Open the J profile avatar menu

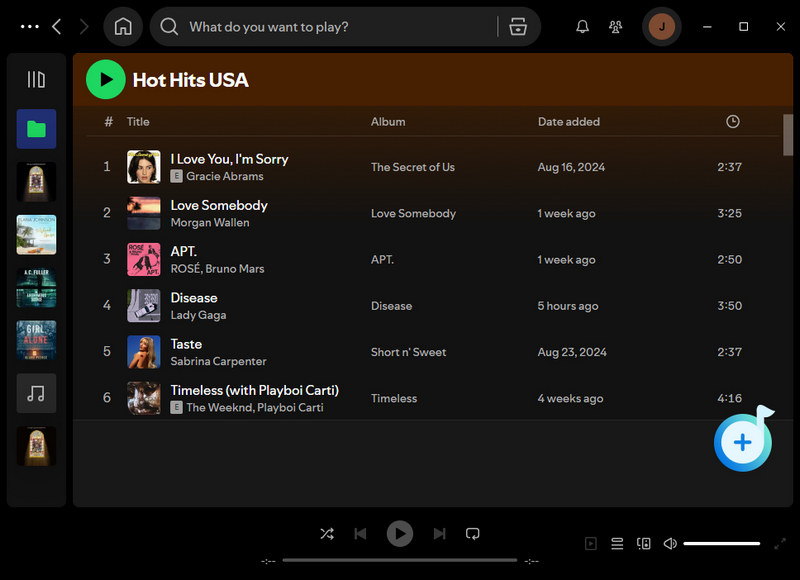[x=662, y=27]
